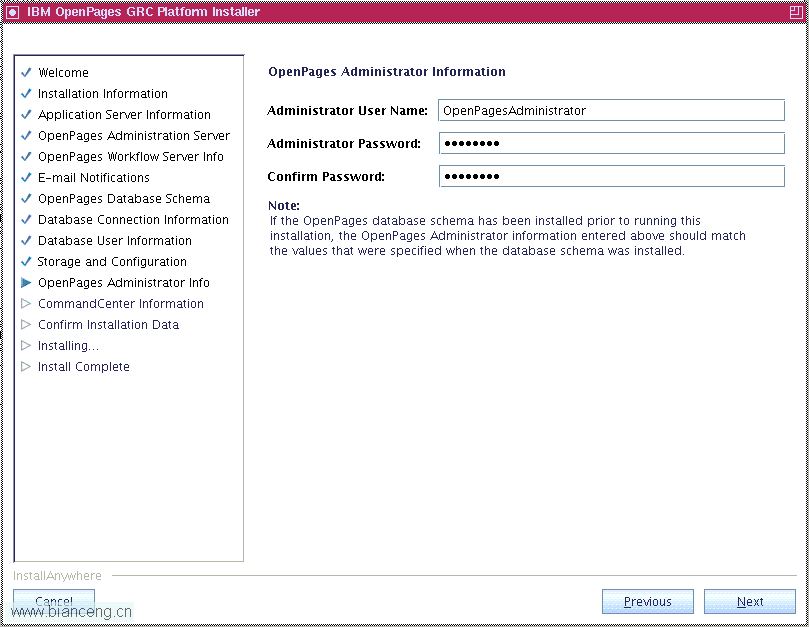Click the Install Complete step label
Image resolution: width=809 pixels, height=627 pixels.
click(84, 366)
